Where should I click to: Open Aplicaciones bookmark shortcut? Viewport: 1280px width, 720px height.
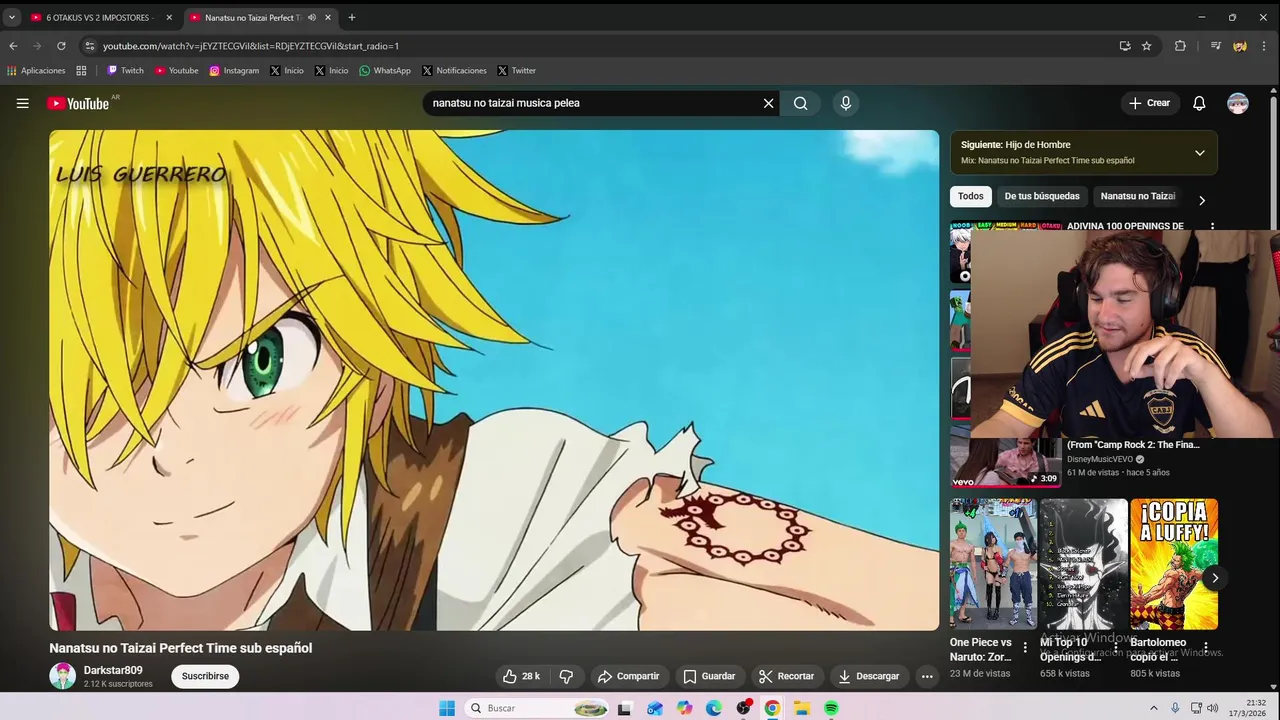coord(36,71)
